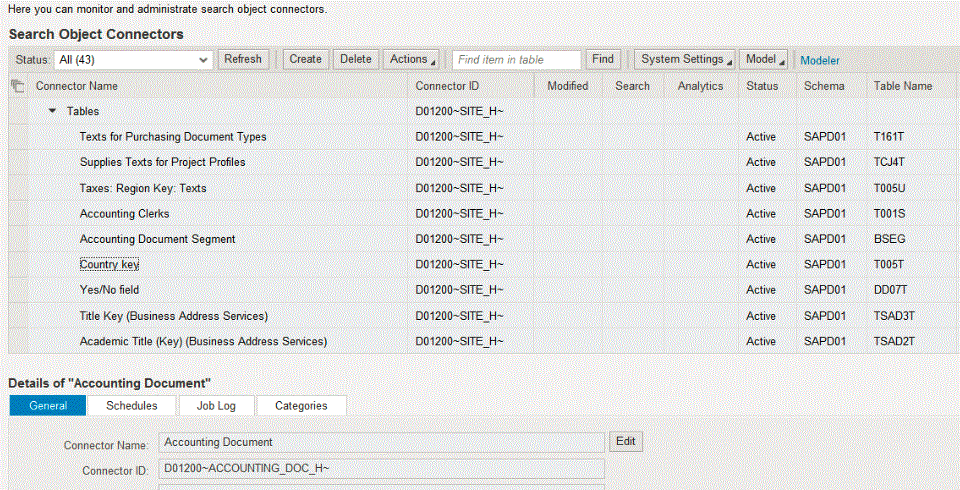The height and width of the screenshot is (490, 960).
Task: Click table name BSEG
Action: pyautogui.click(x=890, y=239)
